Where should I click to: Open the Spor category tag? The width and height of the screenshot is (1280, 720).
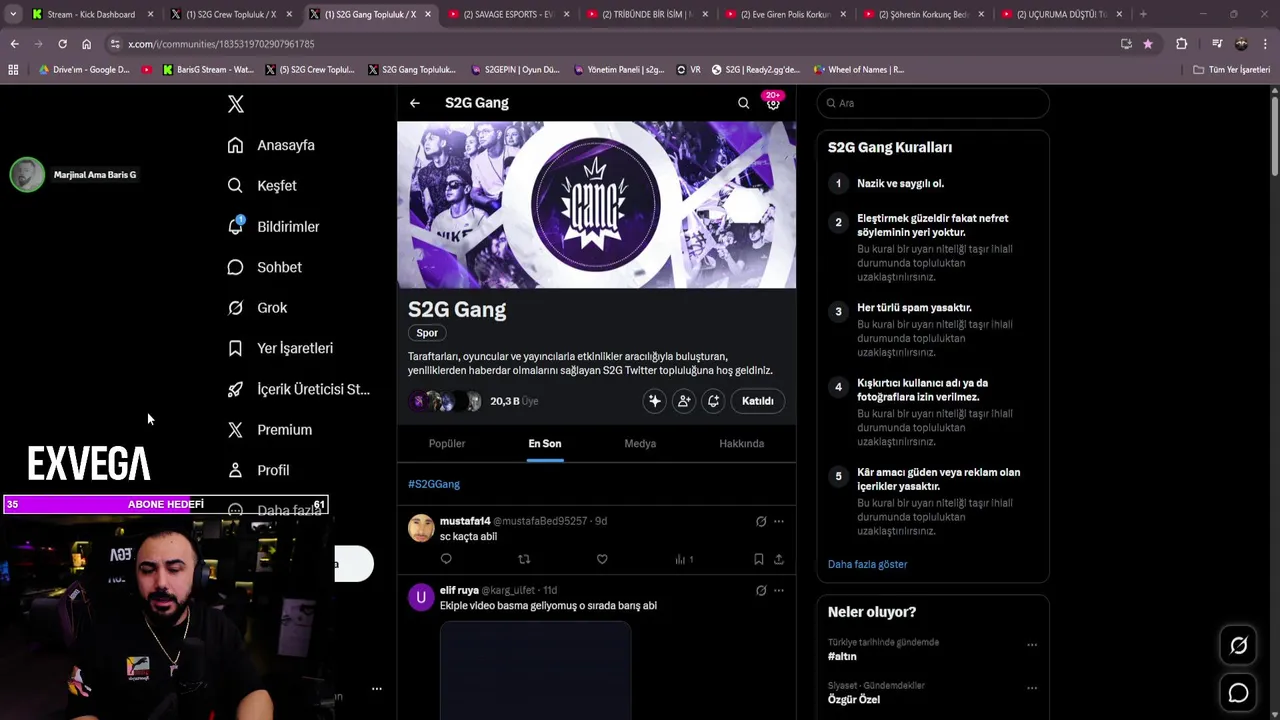click(427, 333)
